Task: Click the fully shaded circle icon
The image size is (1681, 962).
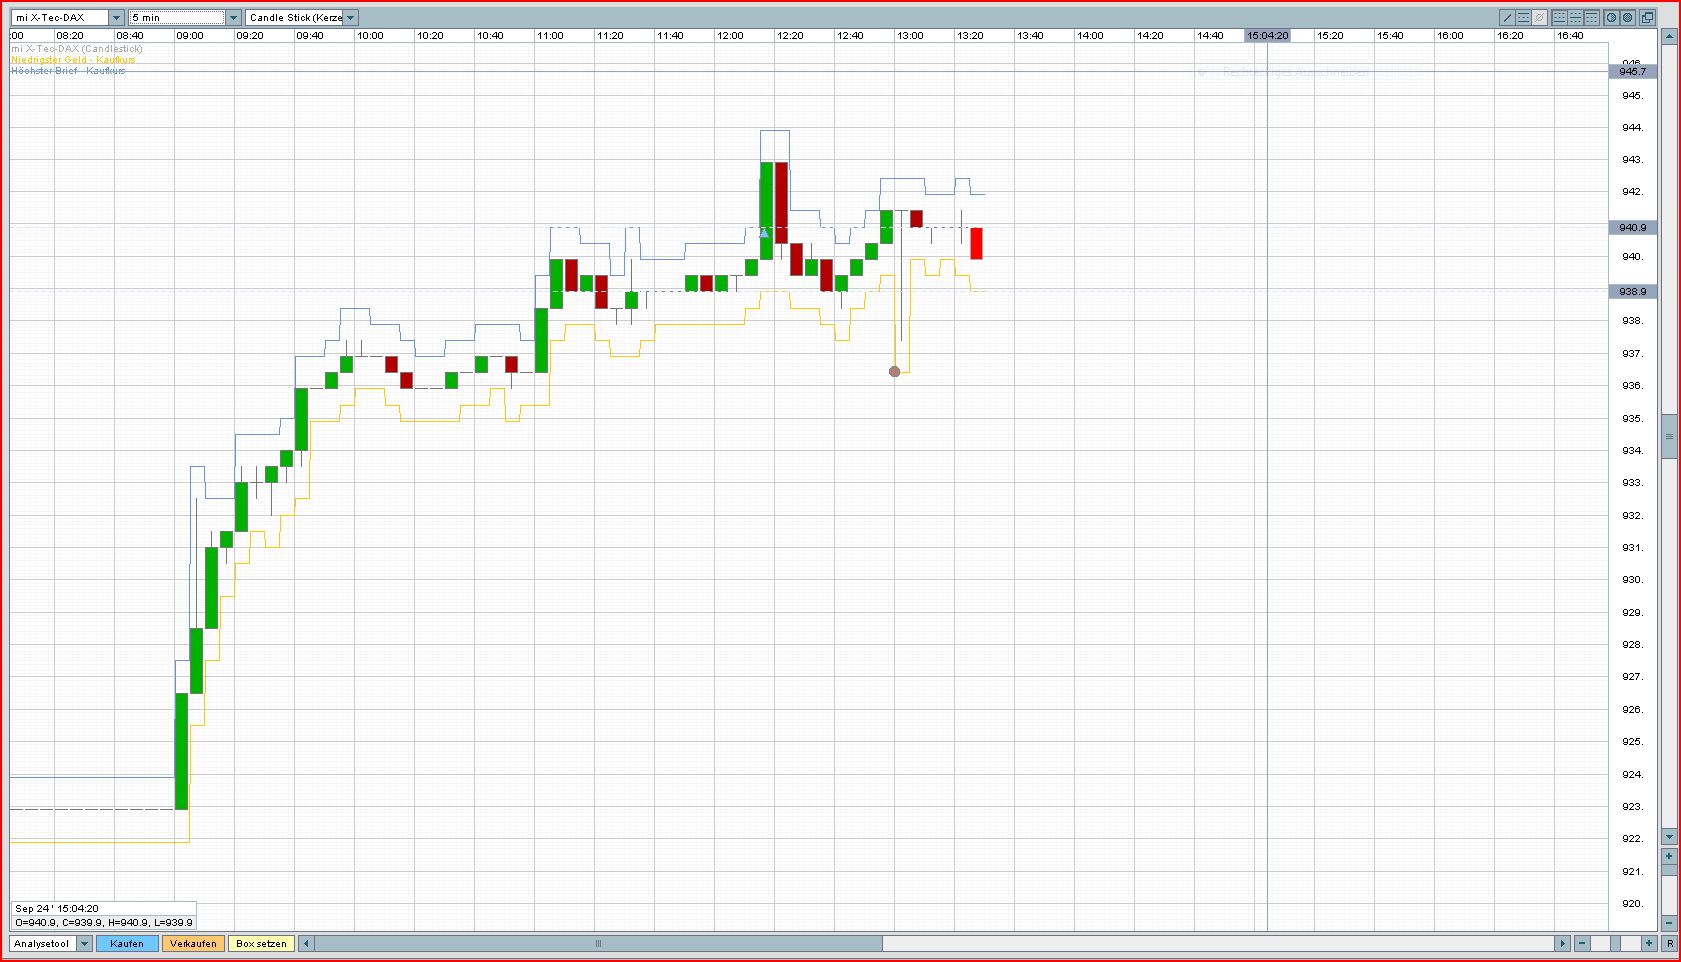Action: tap(1627, 17)
